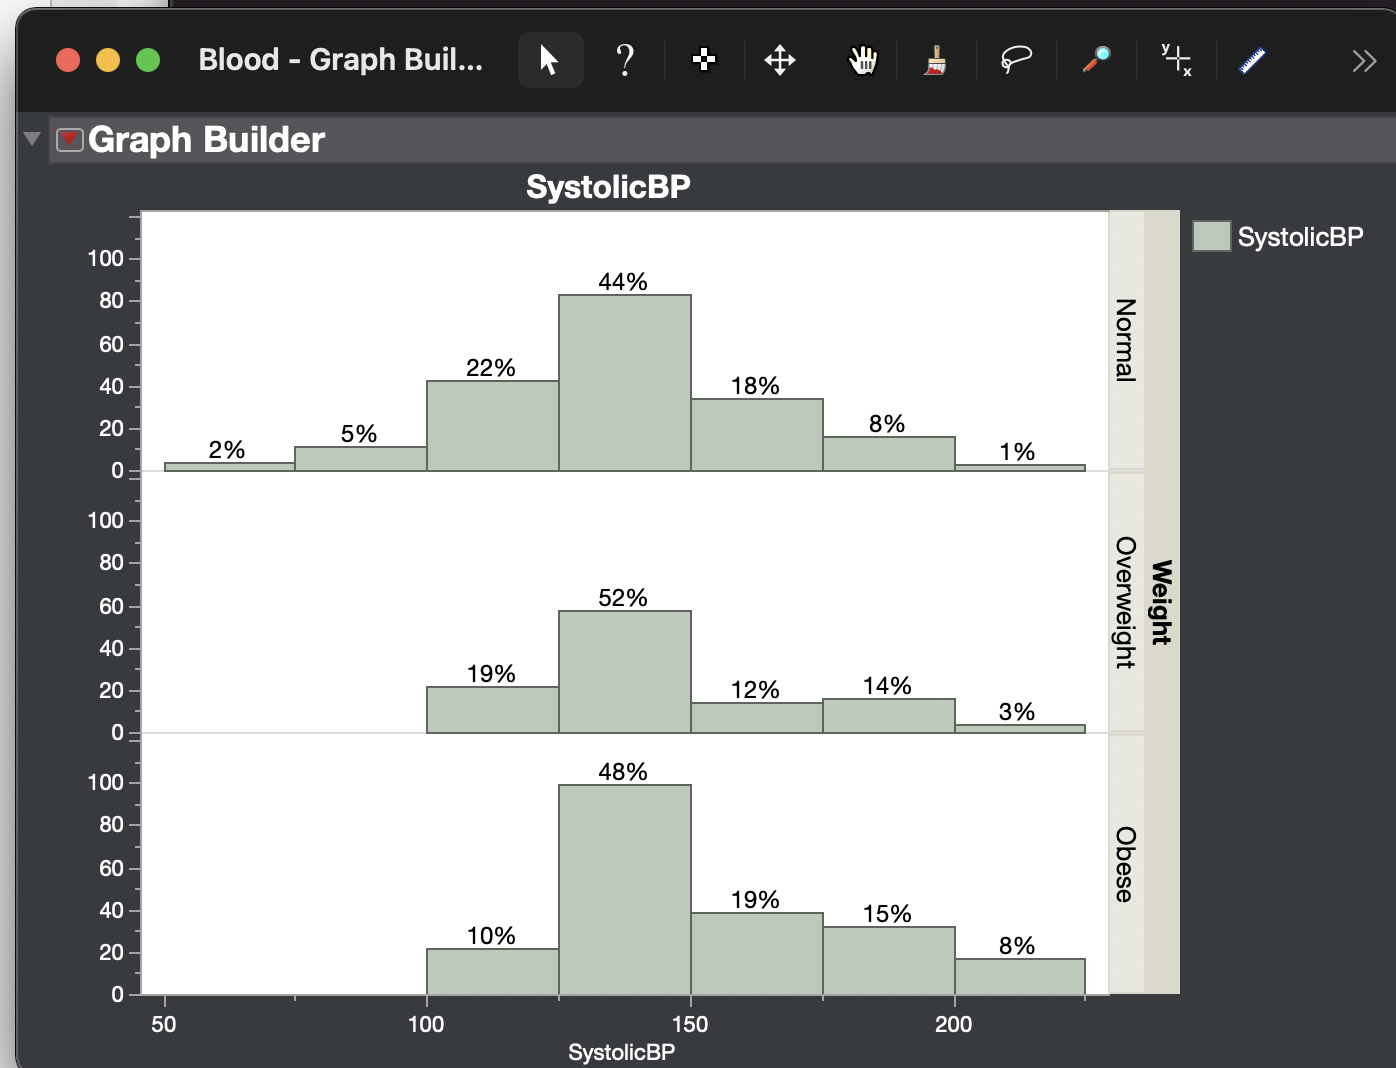Collapse the Graph Builder outline triangle
1396x1068 pixels.
(x=32, y=139)
